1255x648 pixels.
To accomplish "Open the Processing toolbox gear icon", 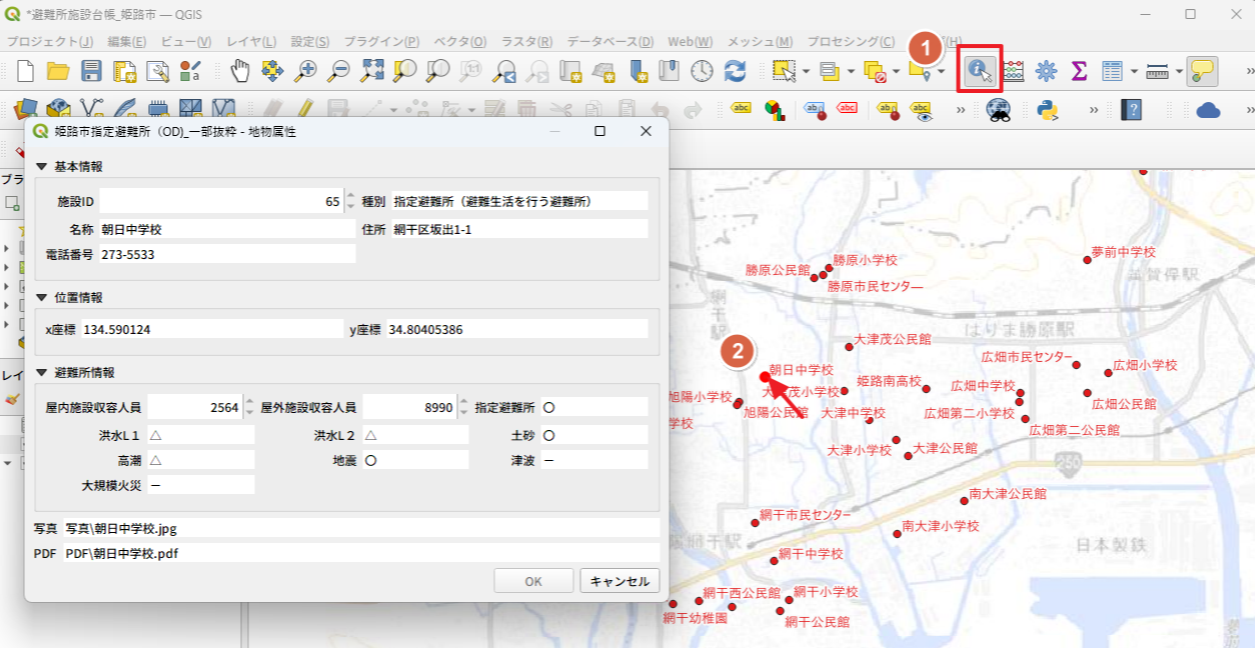I will [1046, 71].
